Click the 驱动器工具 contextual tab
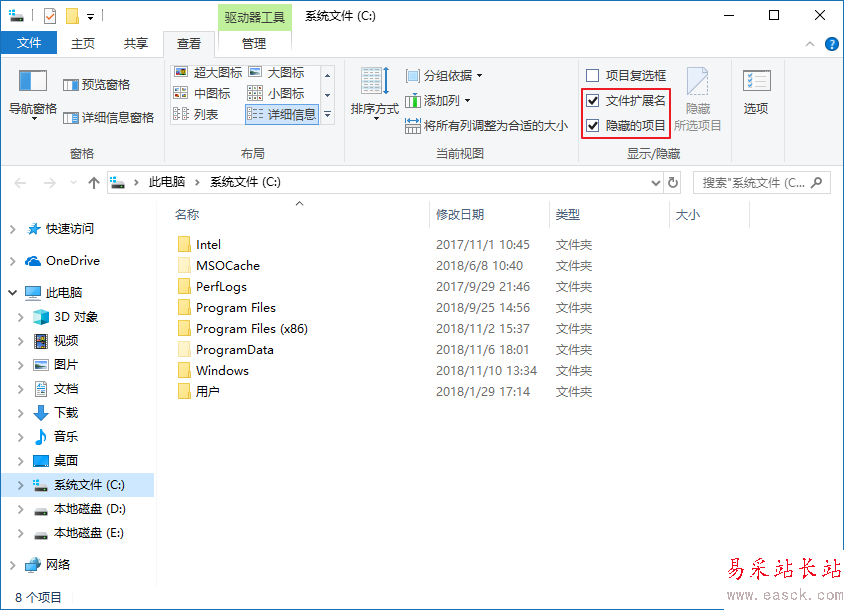 (255, 17)
